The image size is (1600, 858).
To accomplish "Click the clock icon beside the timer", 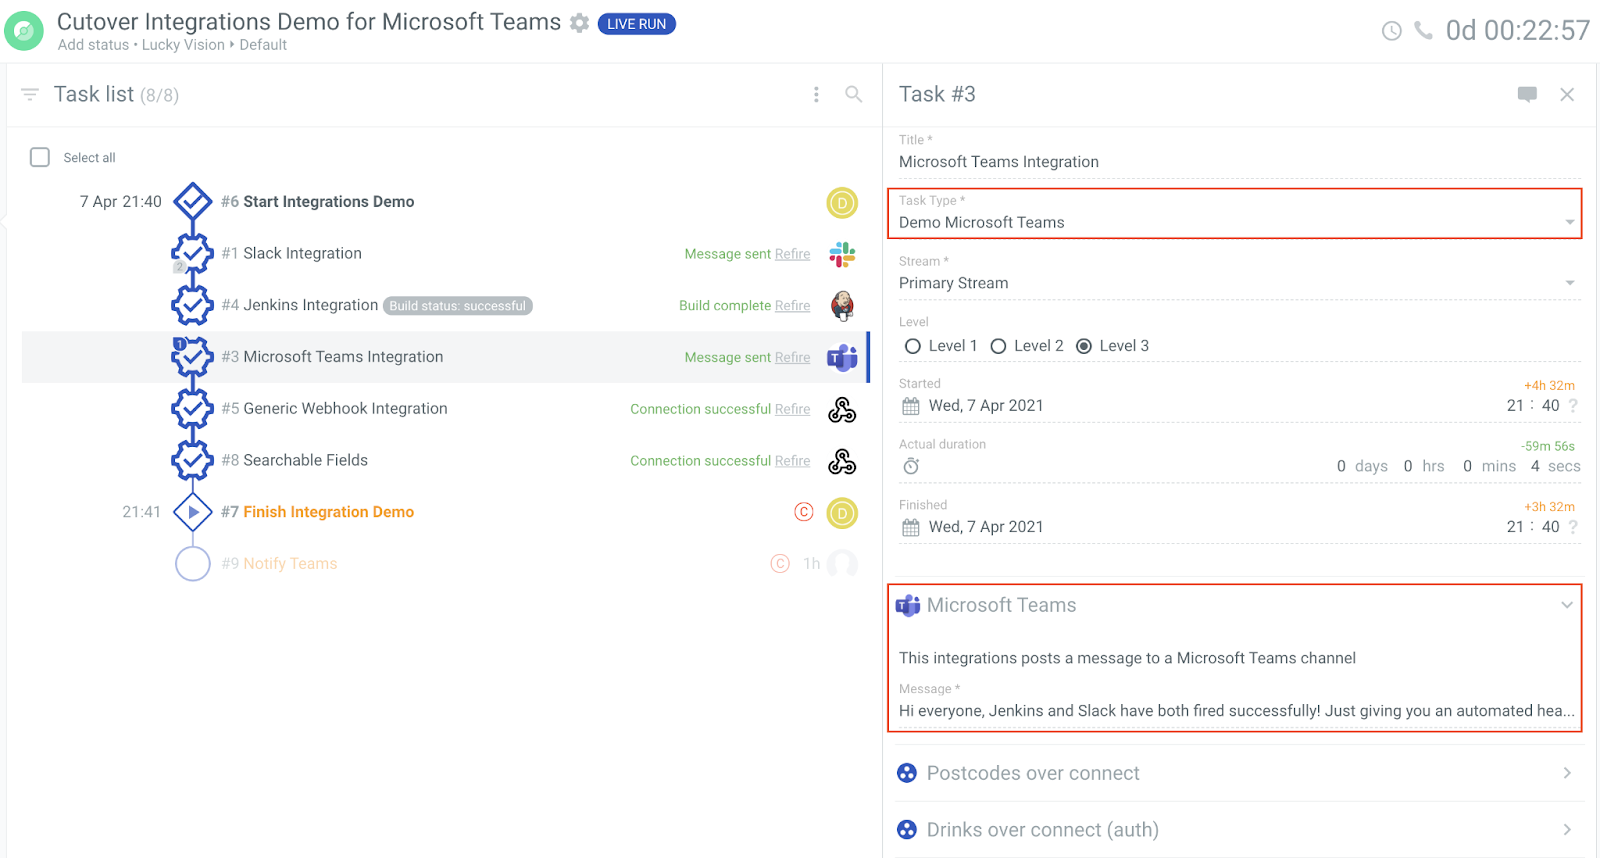I will coord(1391,31).
